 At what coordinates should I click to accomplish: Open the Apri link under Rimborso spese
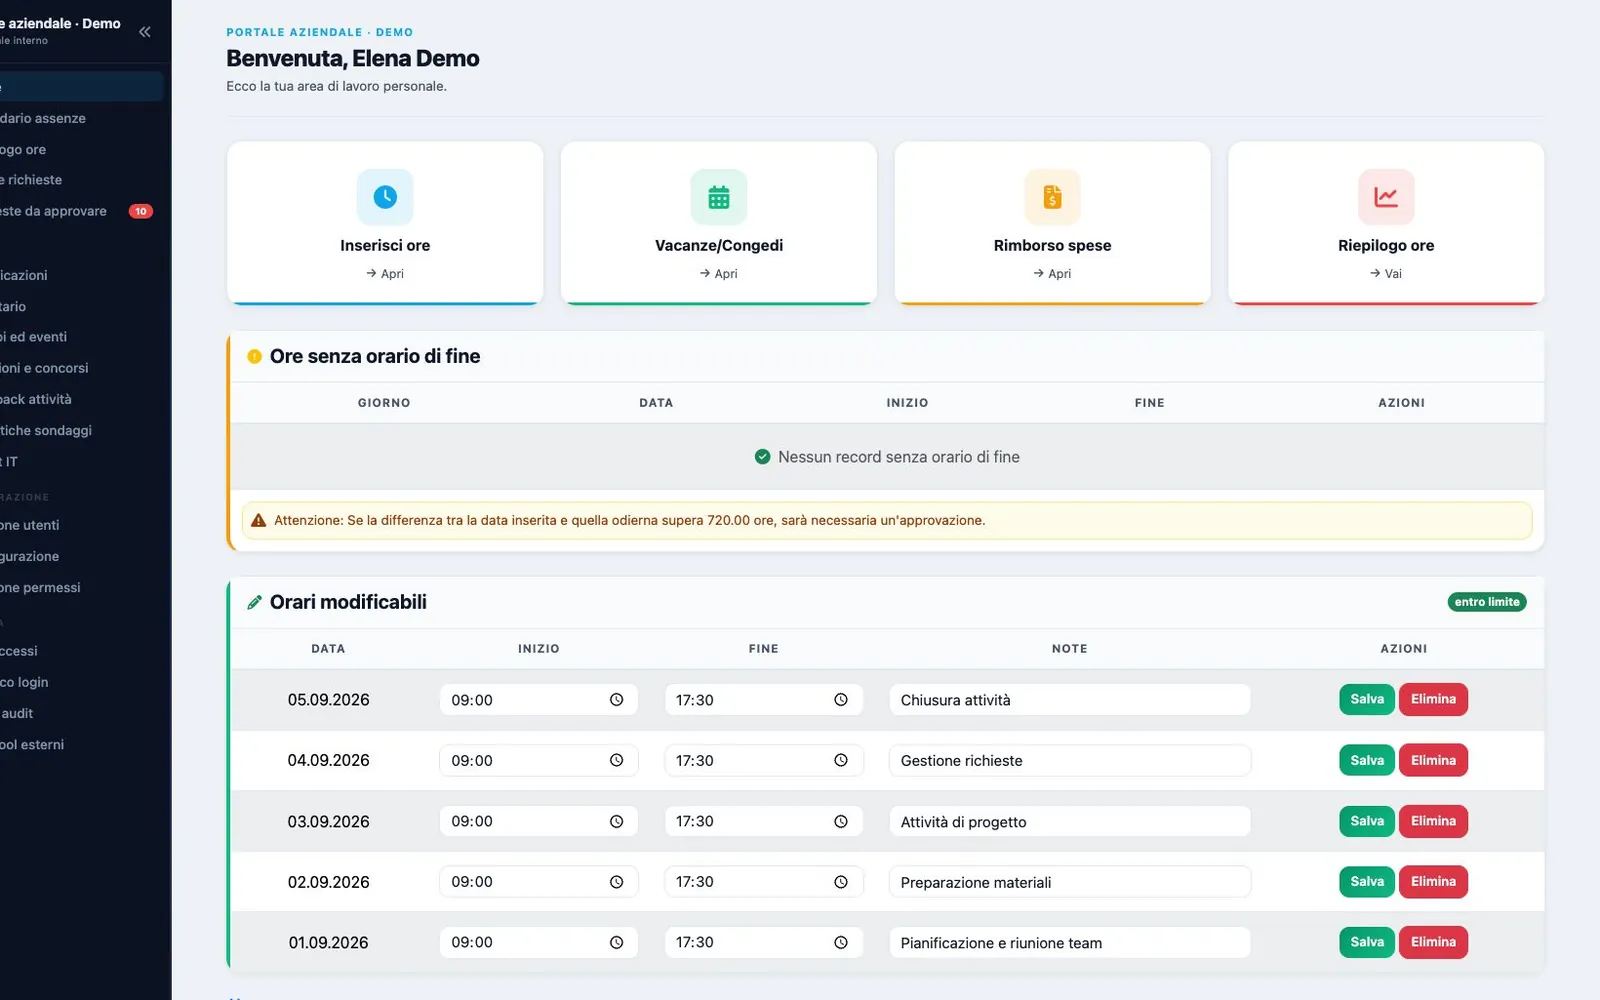pyautogui.click(x=1052, y=273)
